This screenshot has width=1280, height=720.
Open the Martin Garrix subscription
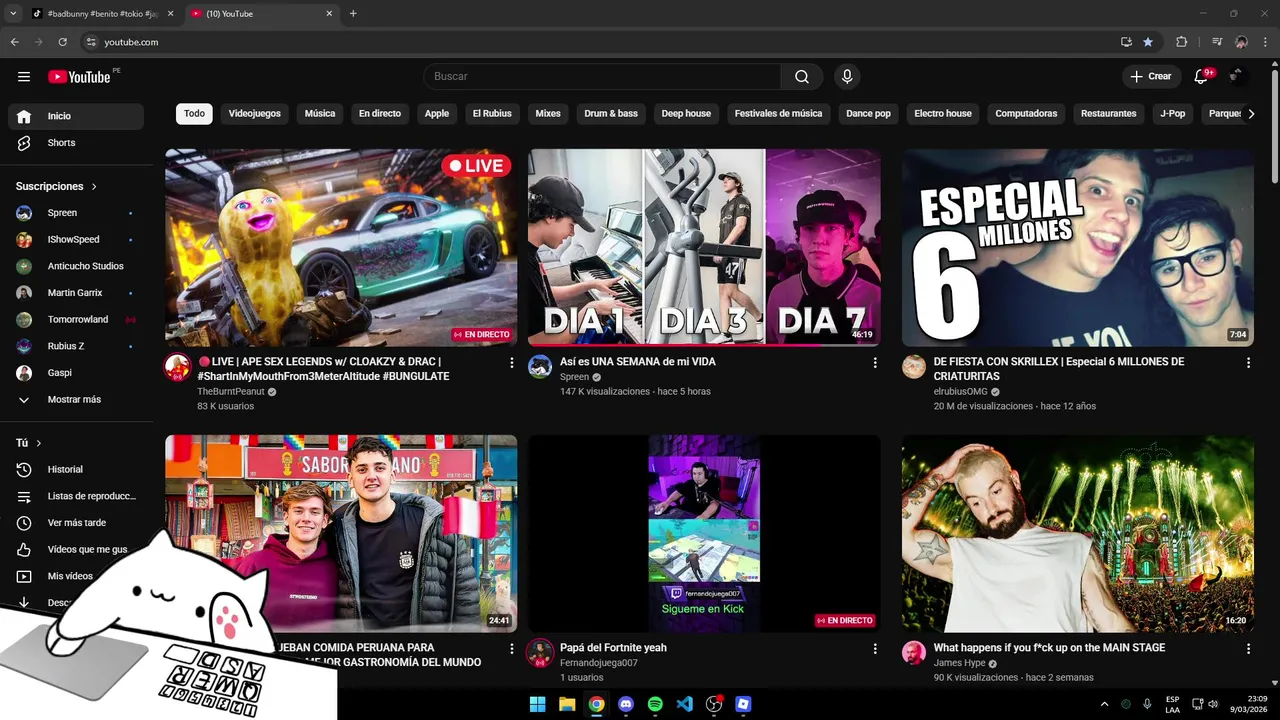pyautogui.click(x=76, y=293)
